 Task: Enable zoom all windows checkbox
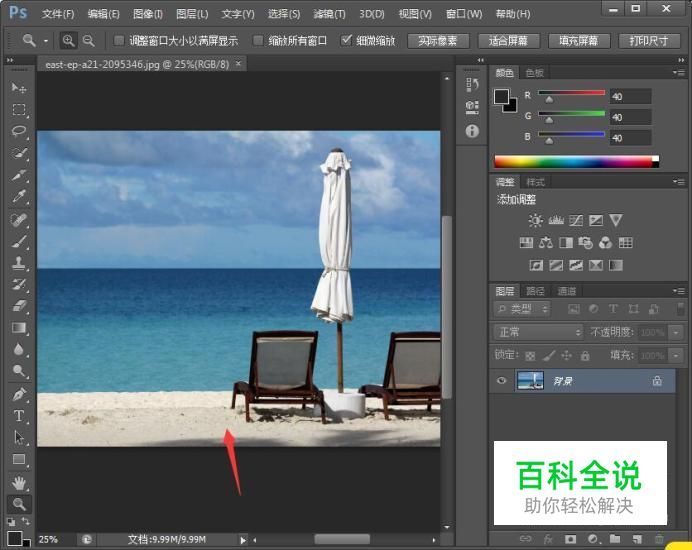258,41
